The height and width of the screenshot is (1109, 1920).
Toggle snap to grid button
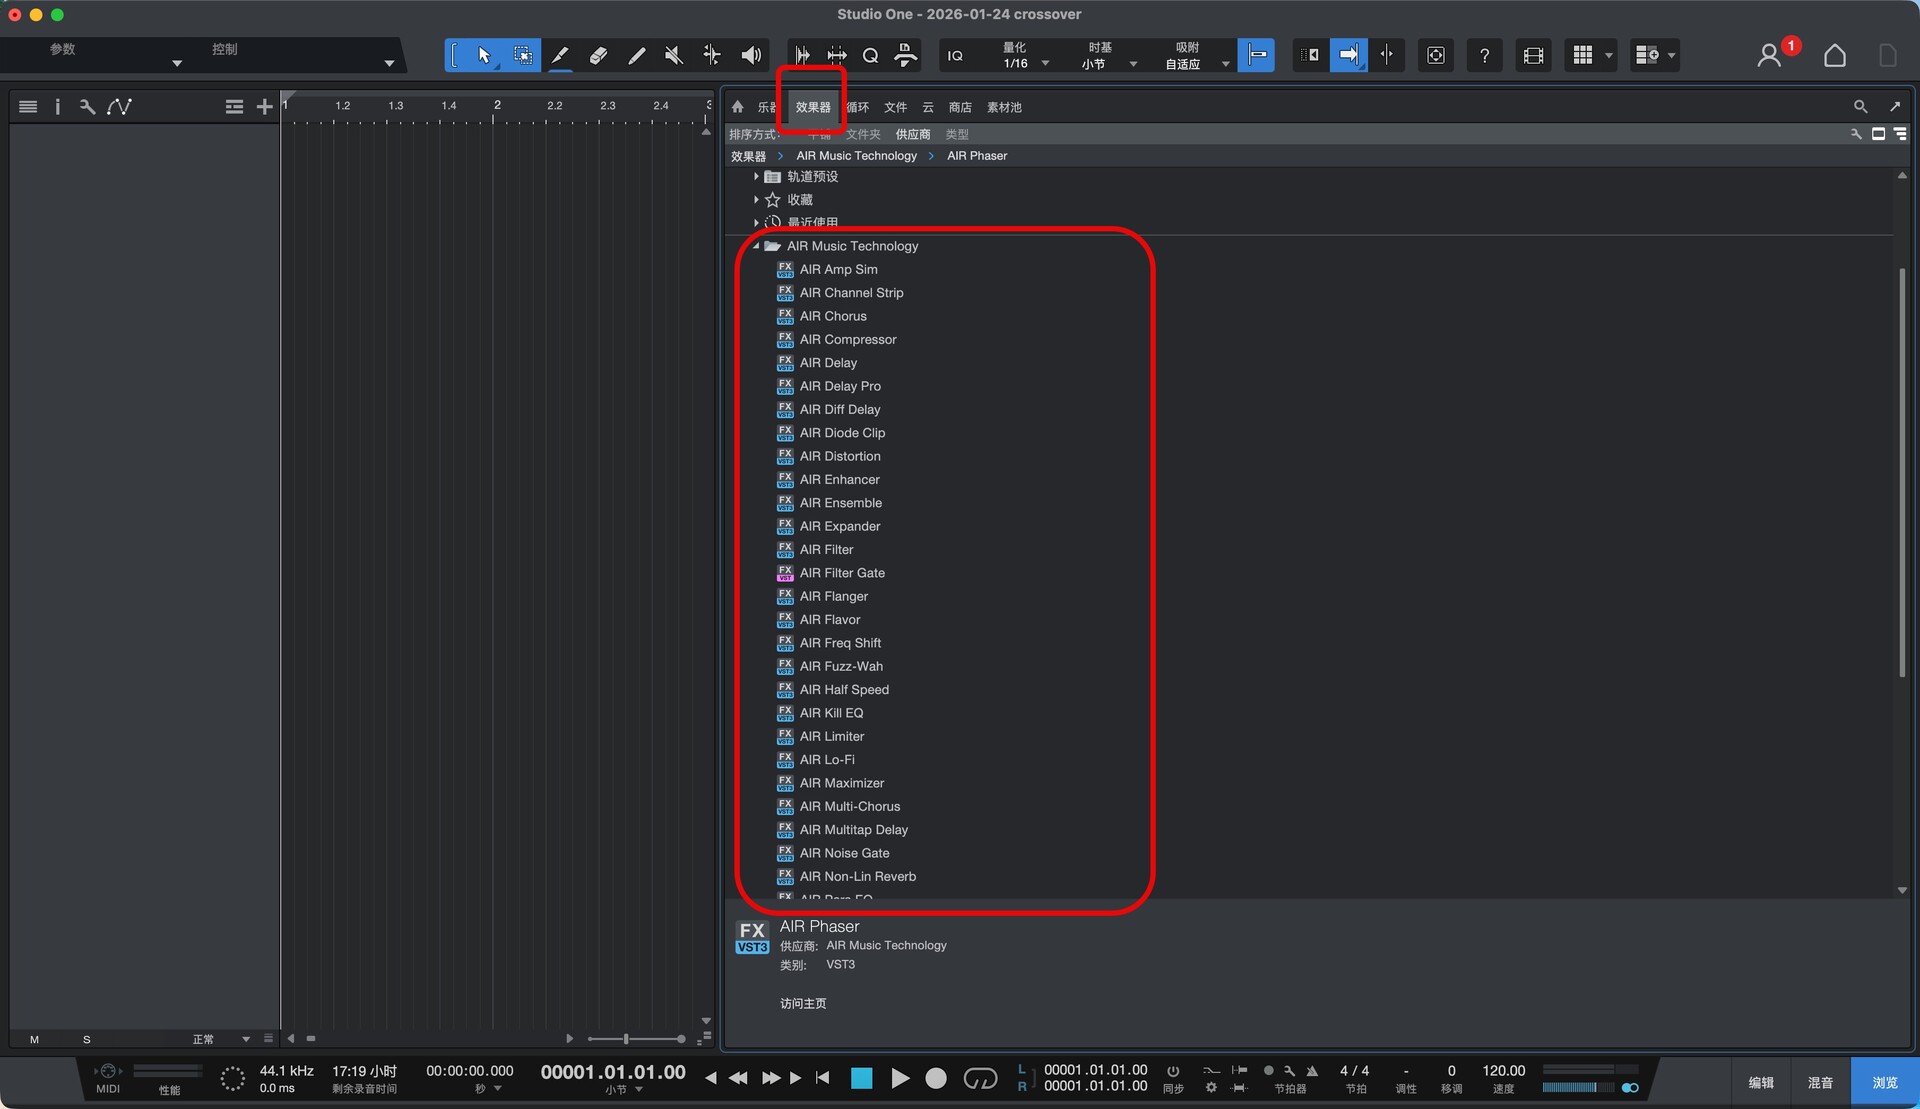pyautogui.click(x=1256, y=56)
